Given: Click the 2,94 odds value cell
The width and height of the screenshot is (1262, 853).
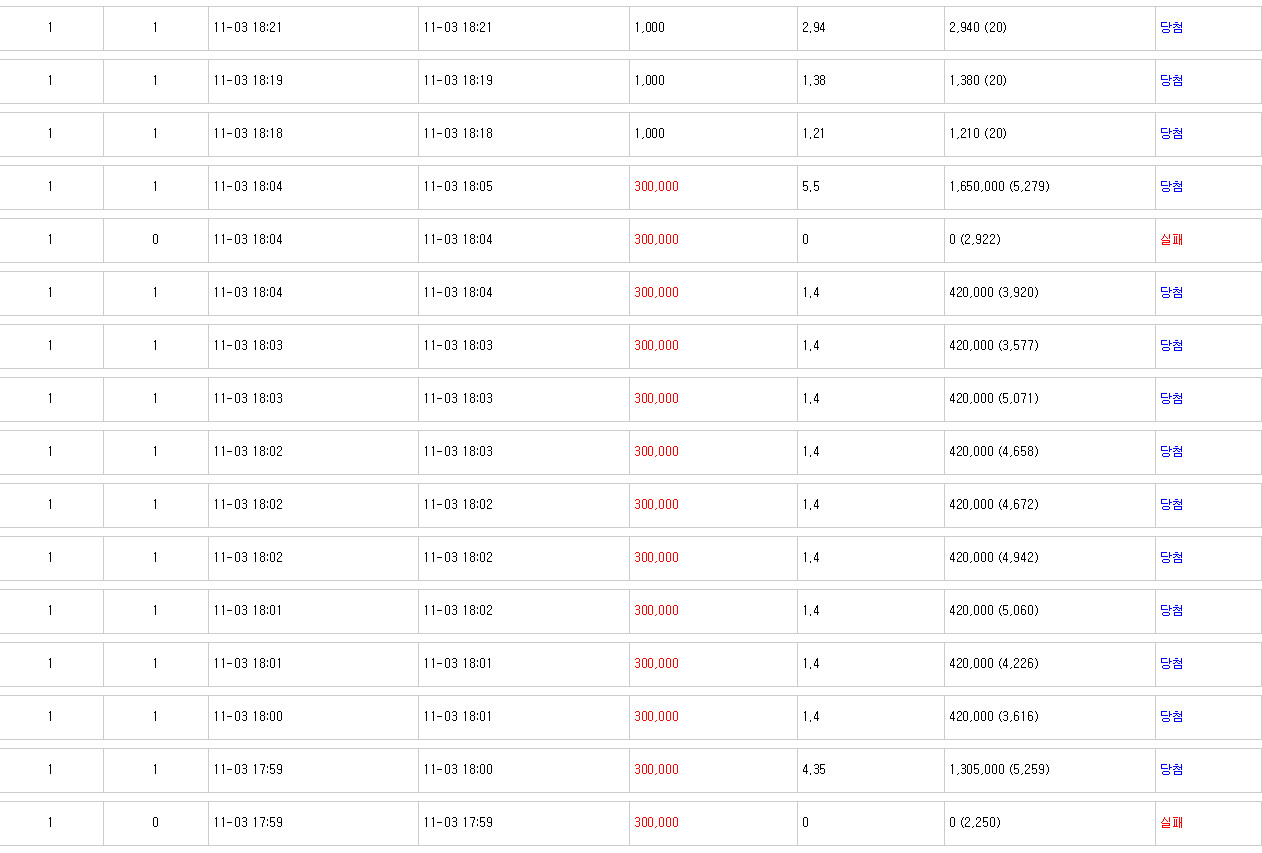Looking at the screenshot, I should pos(870,28).
